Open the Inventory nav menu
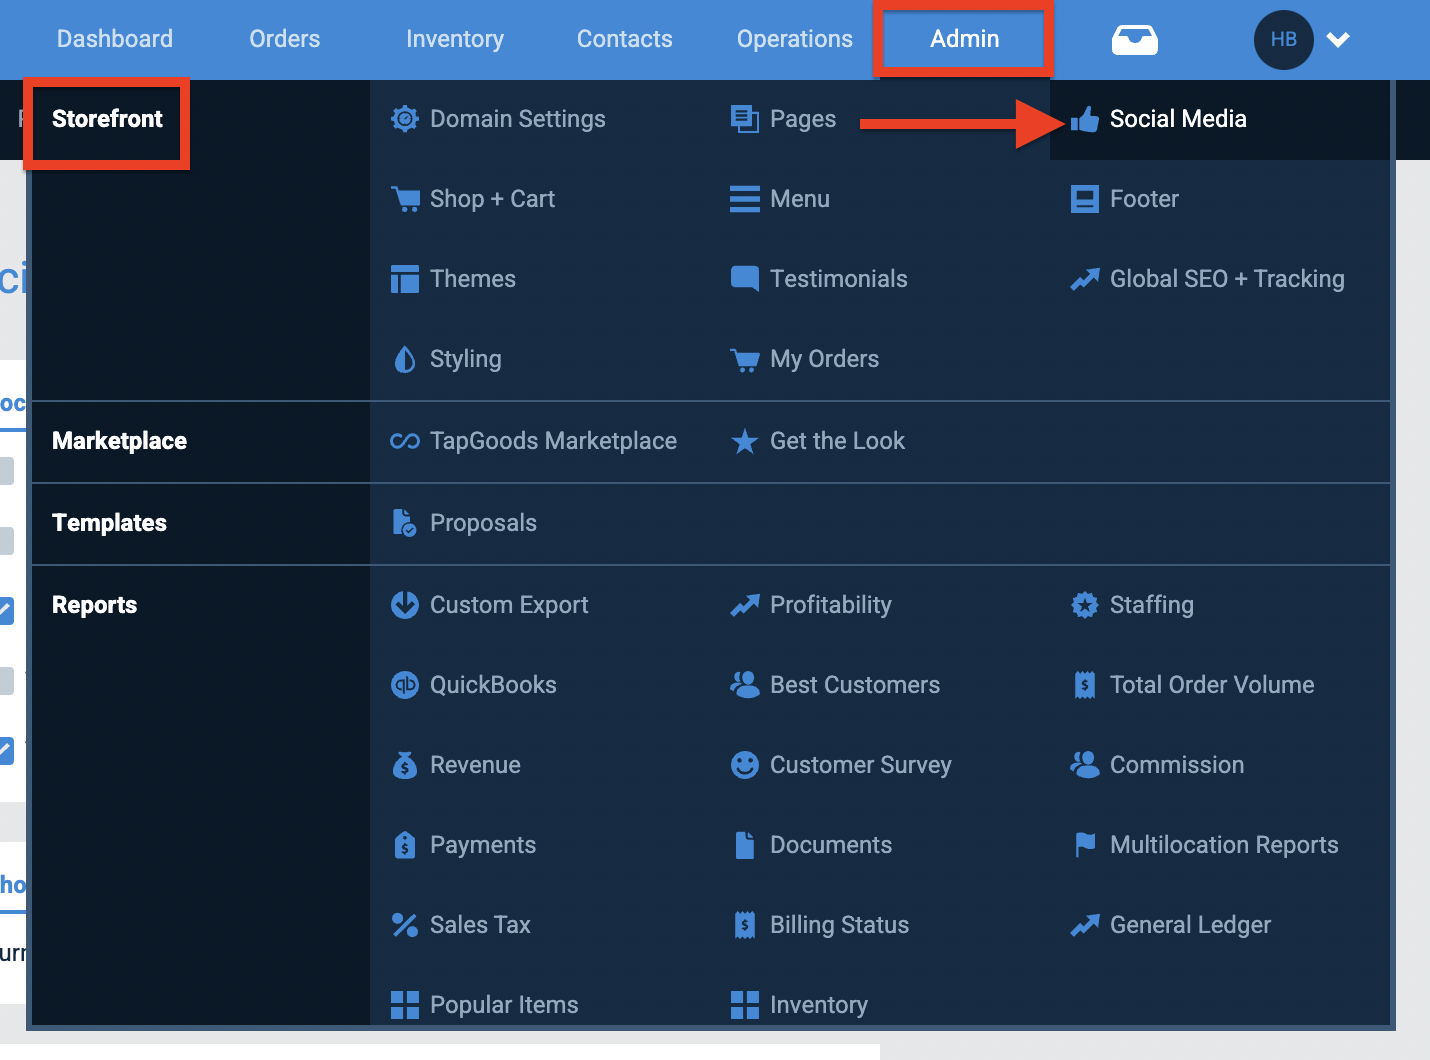1430x1060 pixels. pos(455,39)
